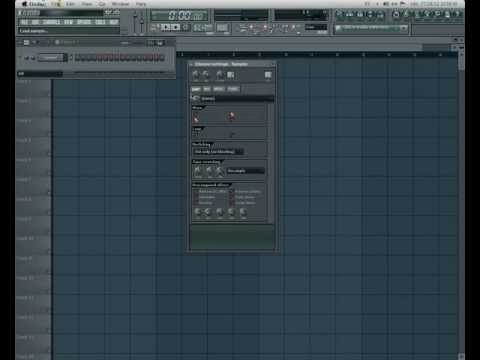Open the time stretching mode dropdown

[245, 171]
